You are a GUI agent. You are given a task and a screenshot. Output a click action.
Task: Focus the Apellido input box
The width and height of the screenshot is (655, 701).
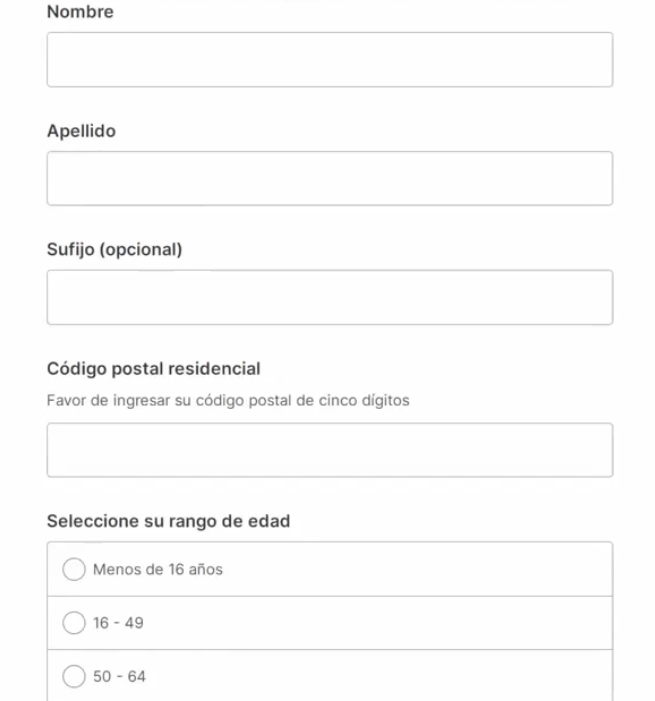(x=329, y=178)
